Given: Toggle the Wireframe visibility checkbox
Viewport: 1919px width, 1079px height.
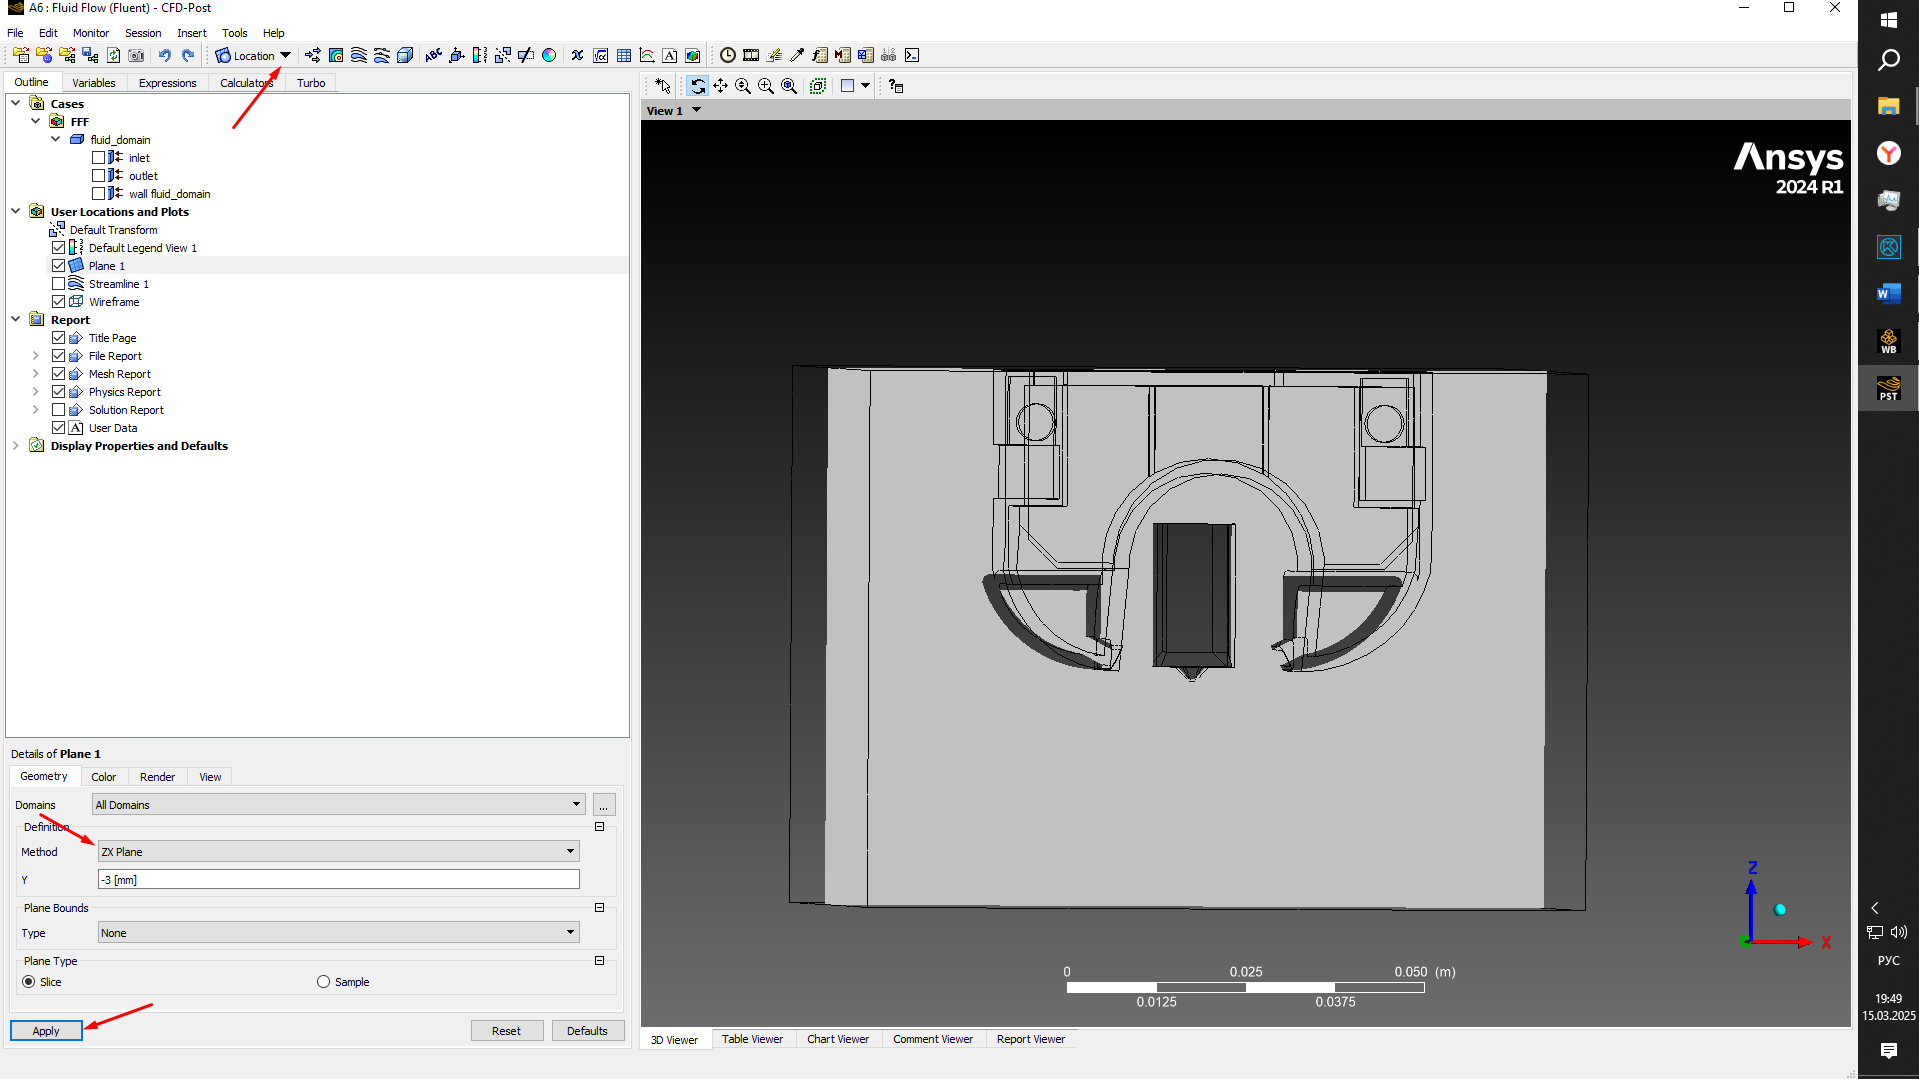Looking at the screenshot, I should (58, 302).
